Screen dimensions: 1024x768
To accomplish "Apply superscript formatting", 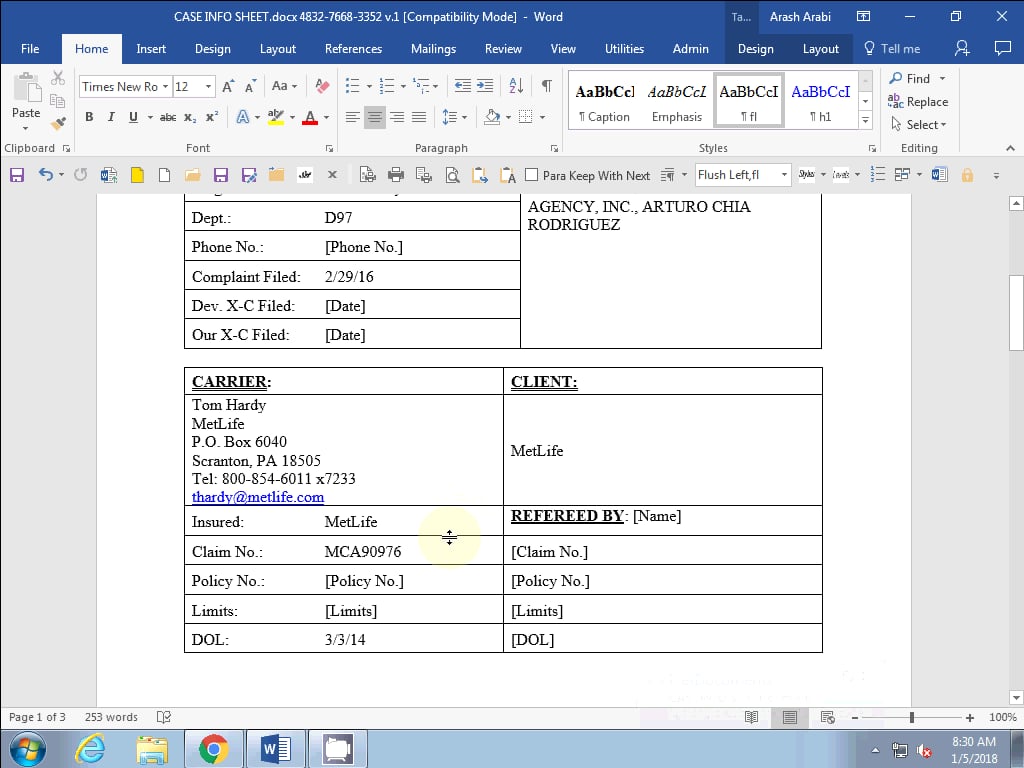I will click(x=212, y=118).
